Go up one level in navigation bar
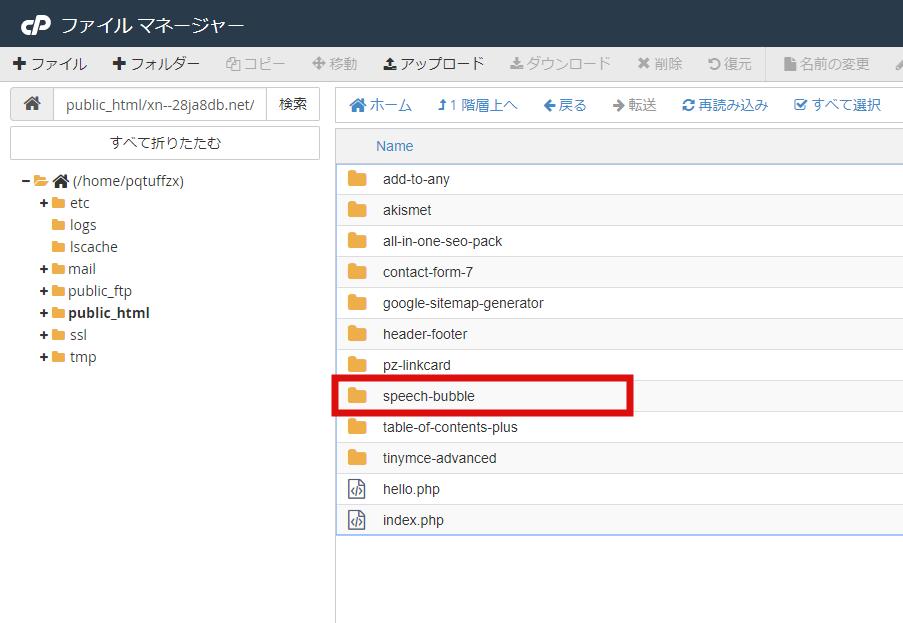The width and height of the screenshot is (903, 623). [477, 105]
